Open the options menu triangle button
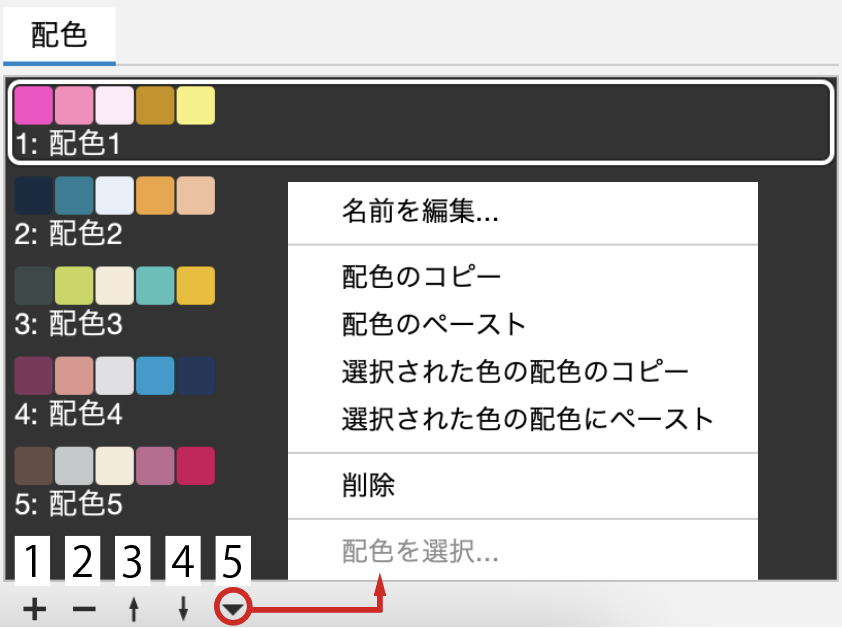This screenshot has height=628, width=842. pos(233,608)
